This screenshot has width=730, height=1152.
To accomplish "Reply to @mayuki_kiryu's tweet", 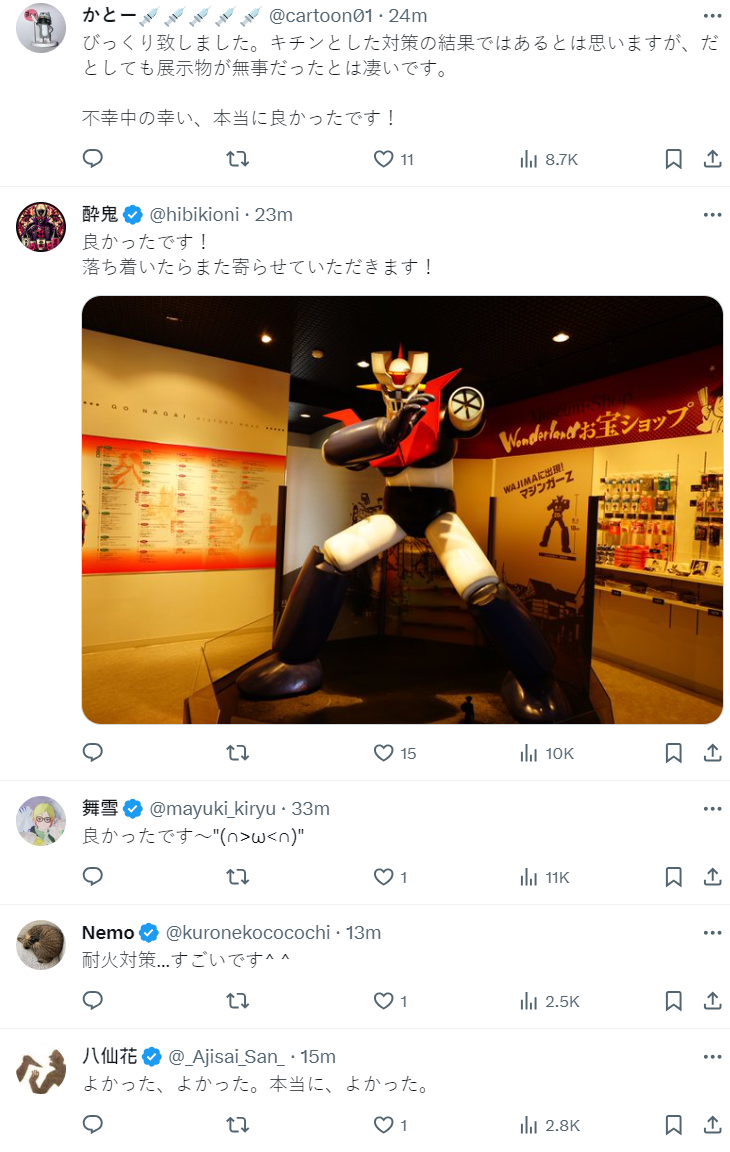I will click(93, 876).
